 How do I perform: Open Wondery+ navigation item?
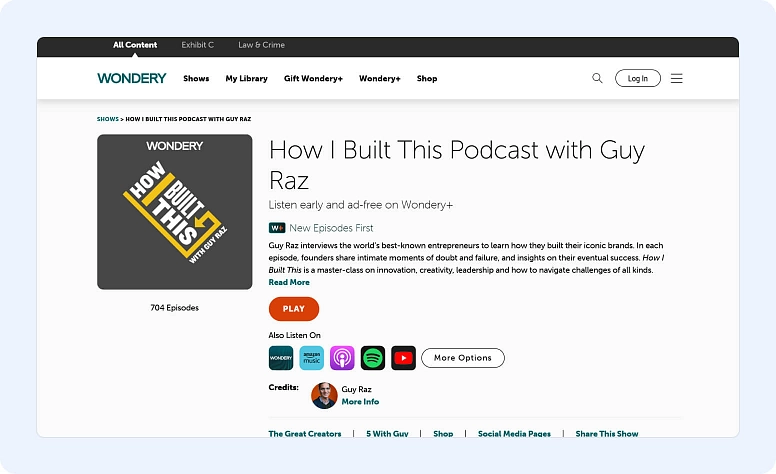pyautogui.click(x=380, y=78)
